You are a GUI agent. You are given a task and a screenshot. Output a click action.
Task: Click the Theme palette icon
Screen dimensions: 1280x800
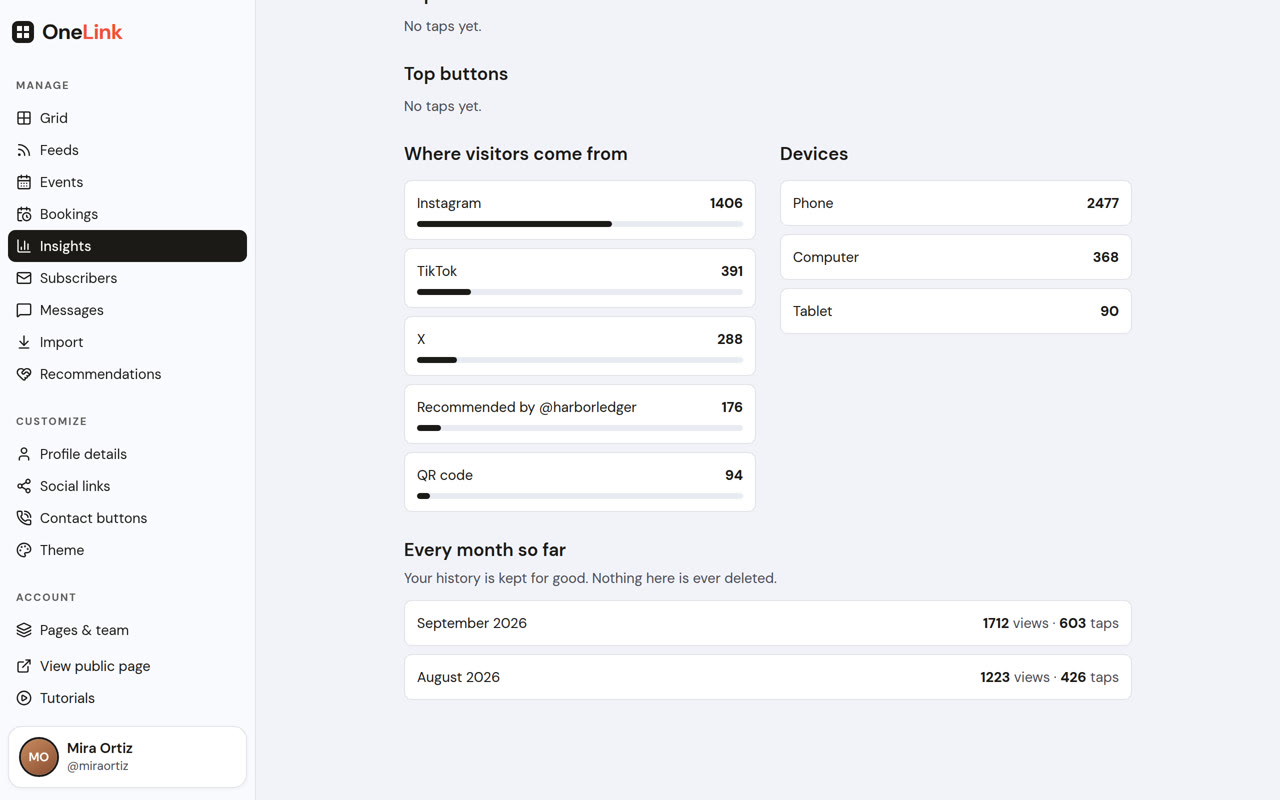click(x=24, y=550)
